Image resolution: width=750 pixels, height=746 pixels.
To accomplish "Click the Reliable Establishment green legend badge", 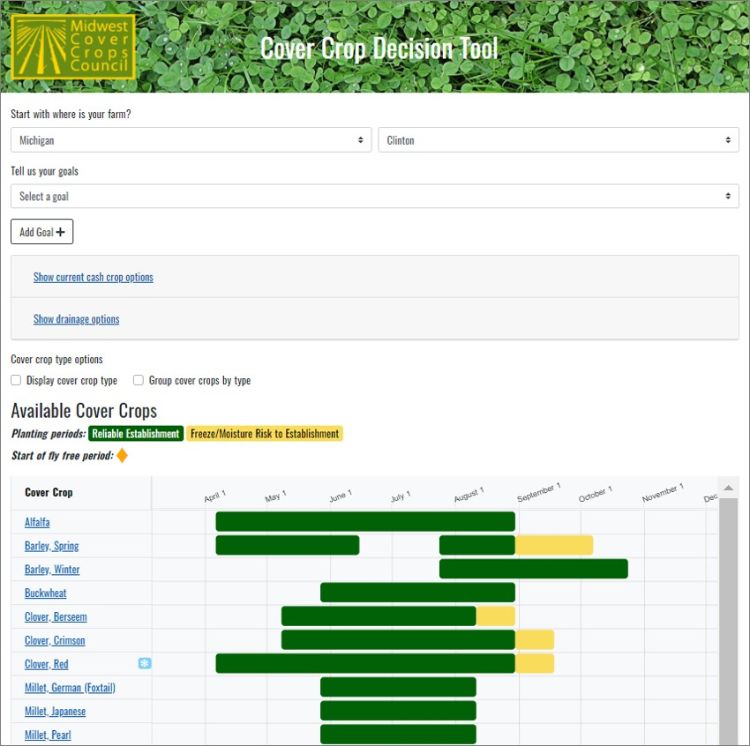I will click(x=135, y=434).
